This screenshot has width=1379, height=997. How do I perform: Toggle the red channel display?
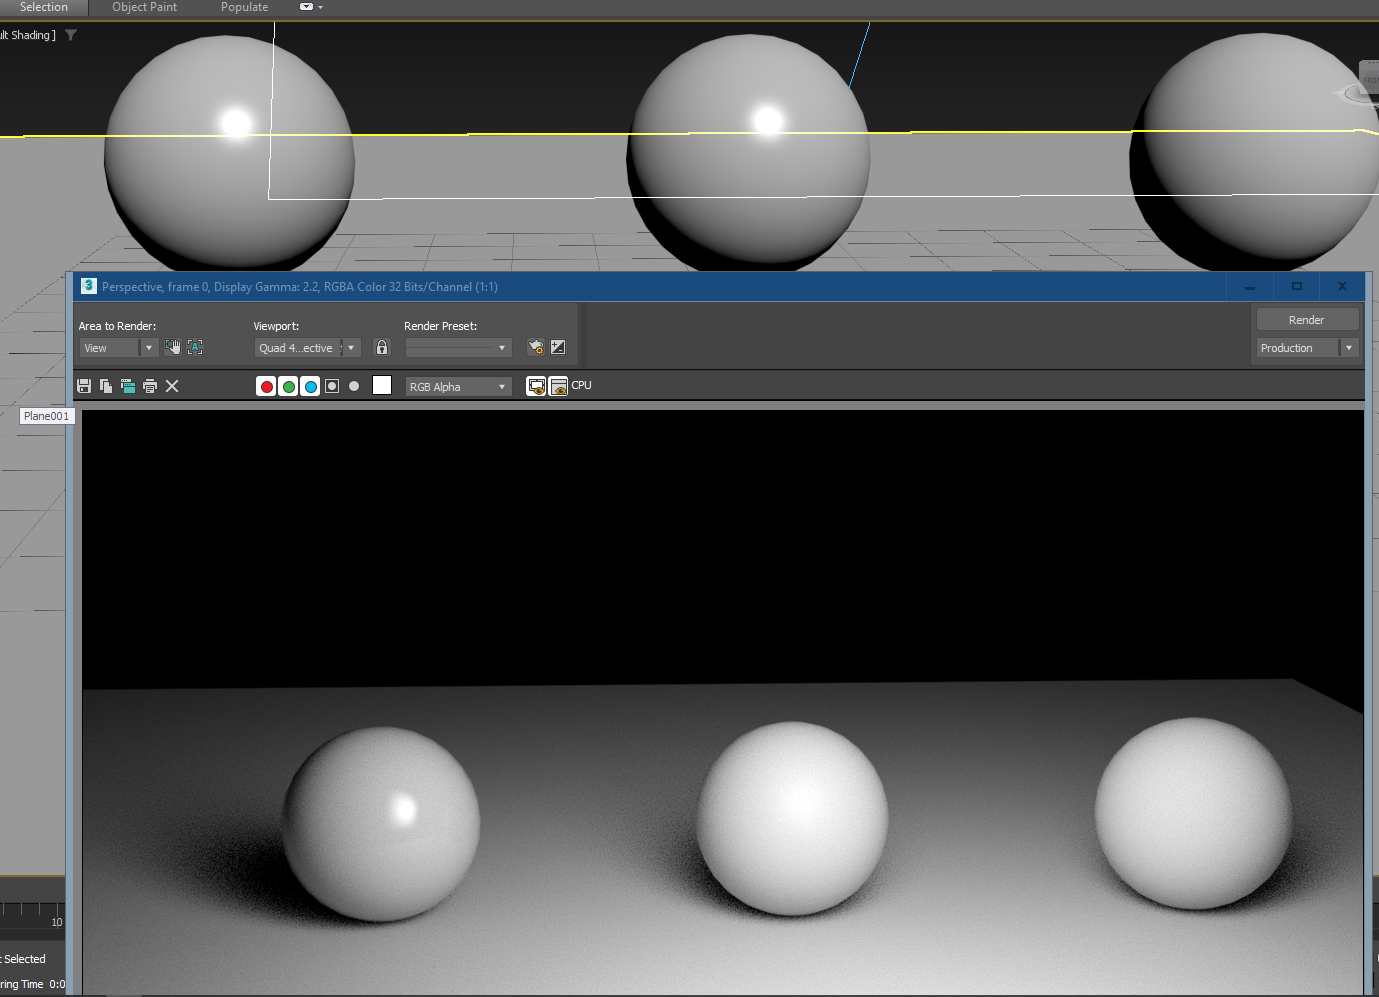point(266,385)
